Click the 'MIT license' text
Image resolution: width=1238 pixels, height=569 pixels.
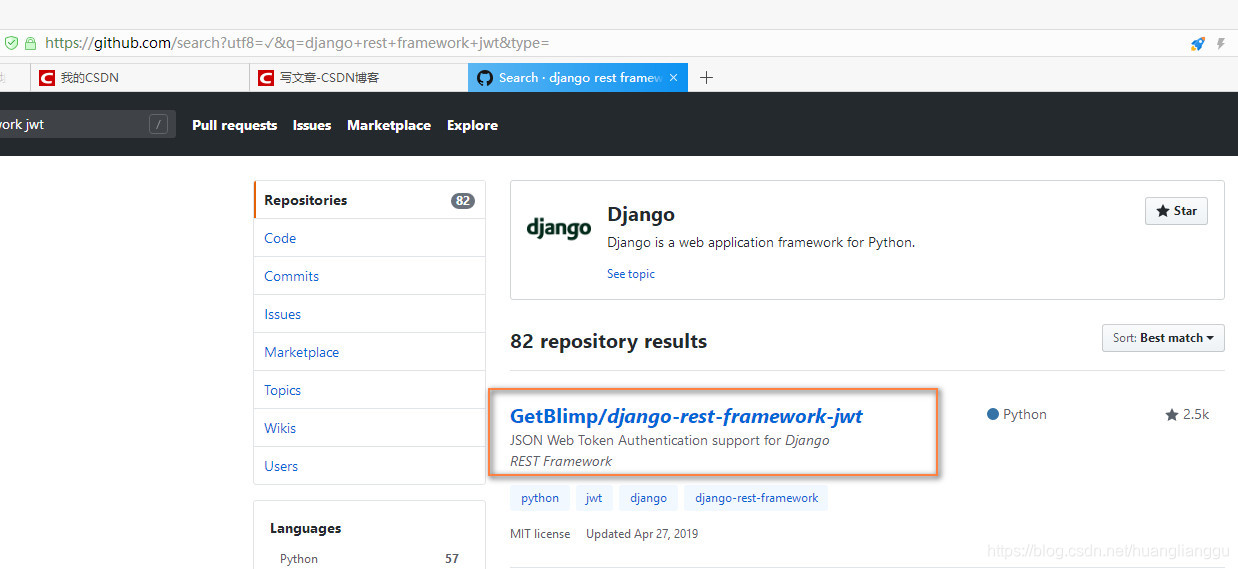tap(540, 533)
